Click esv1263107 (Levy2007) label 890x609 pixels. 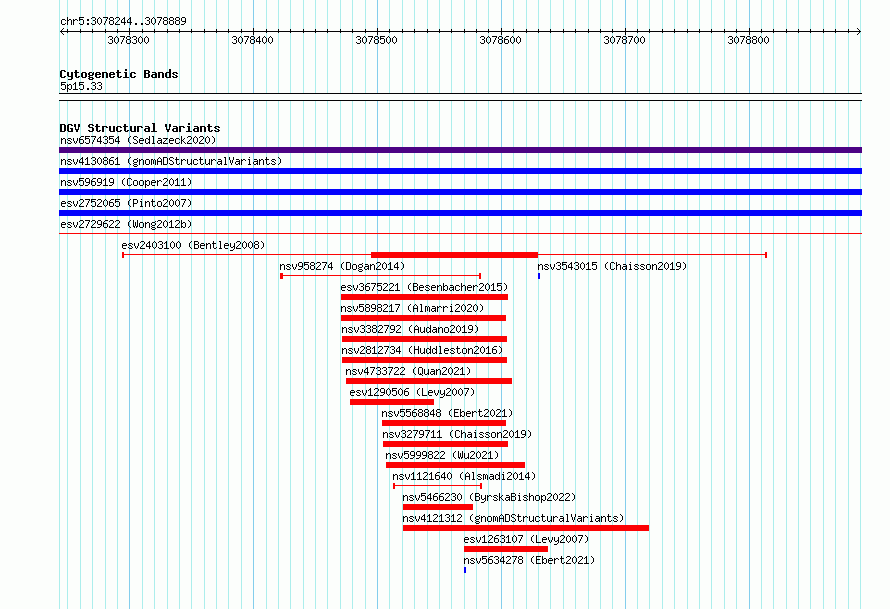coord(526,539)
